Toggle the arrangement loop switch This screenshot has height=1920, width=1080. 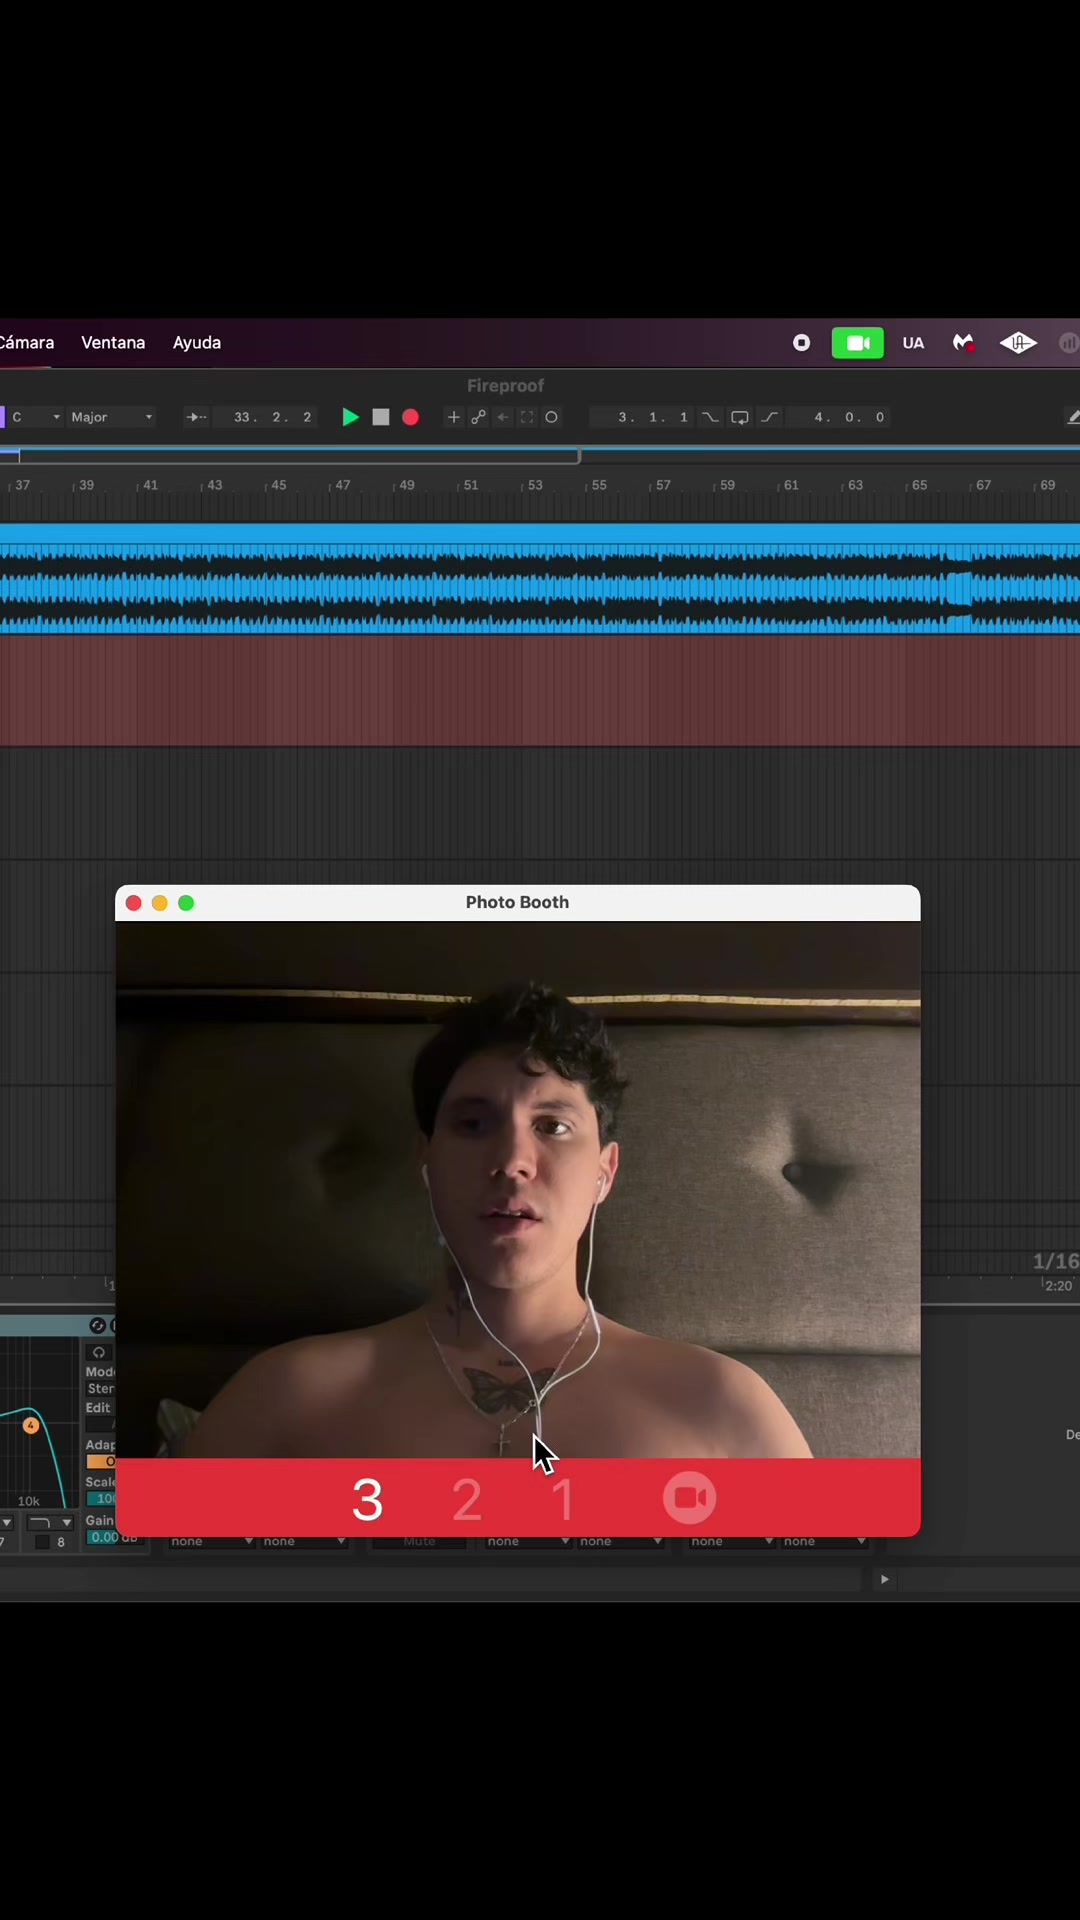740,417
